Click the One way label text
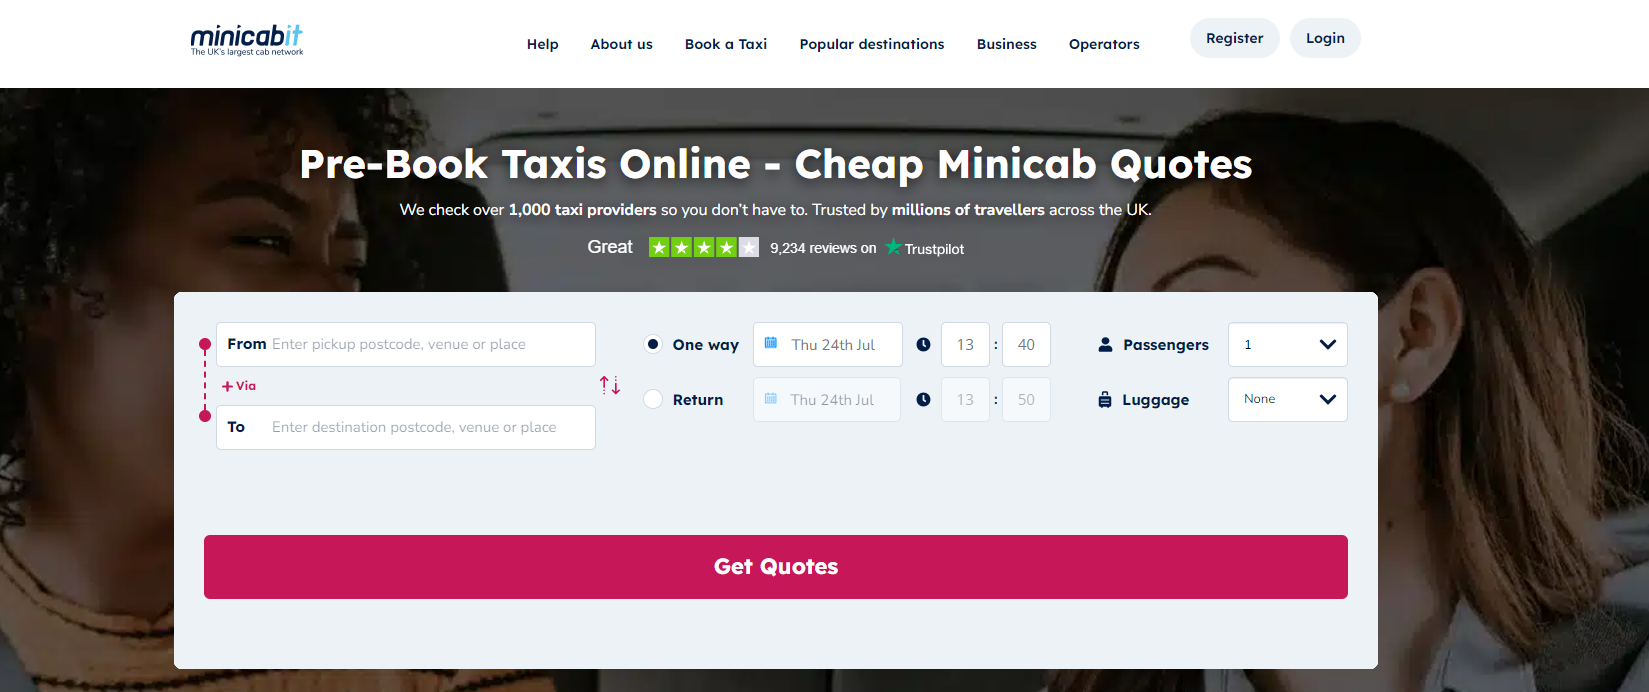1649x692 pixels. click(706, 345)
